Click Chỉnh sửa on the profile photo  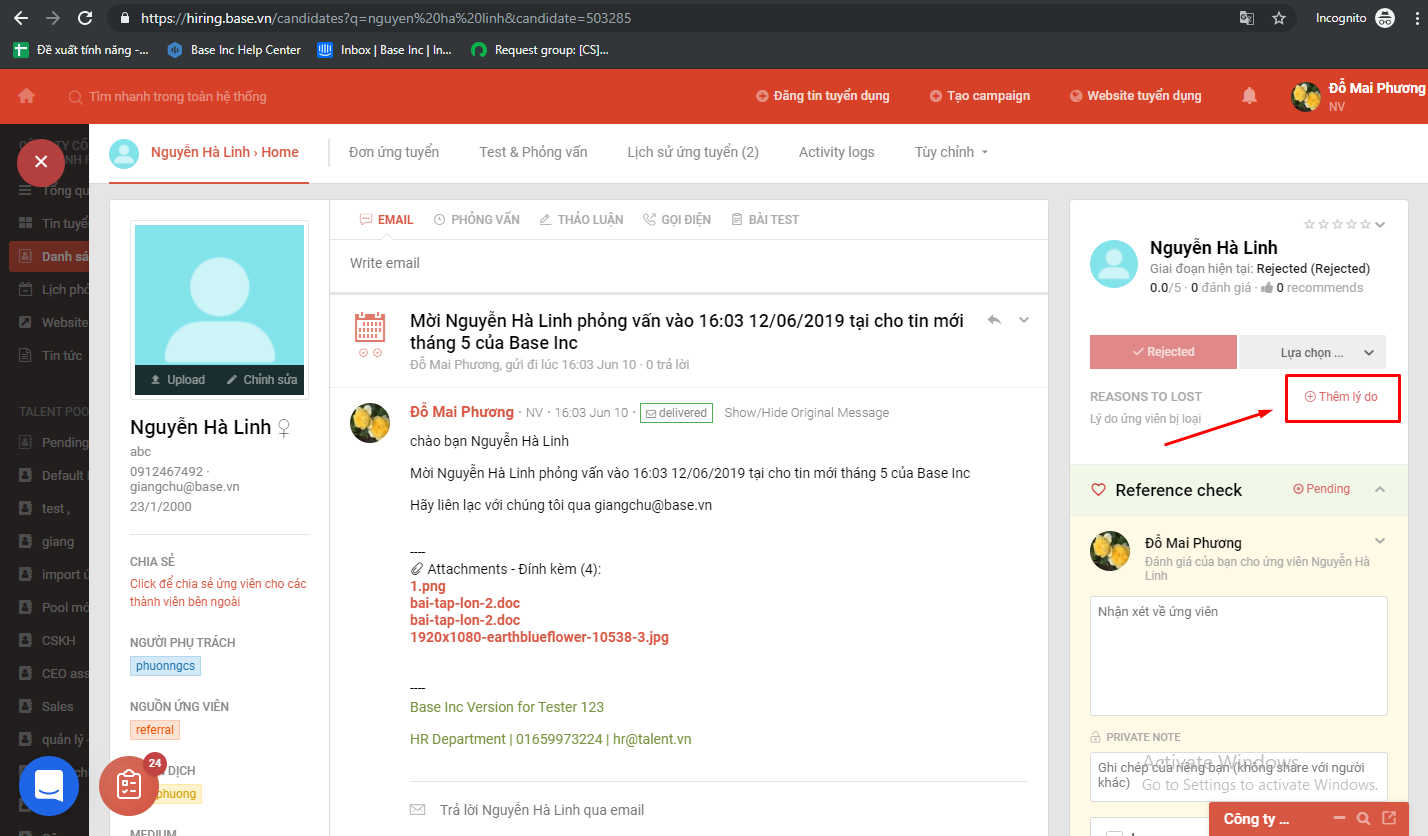coord(262,380)
